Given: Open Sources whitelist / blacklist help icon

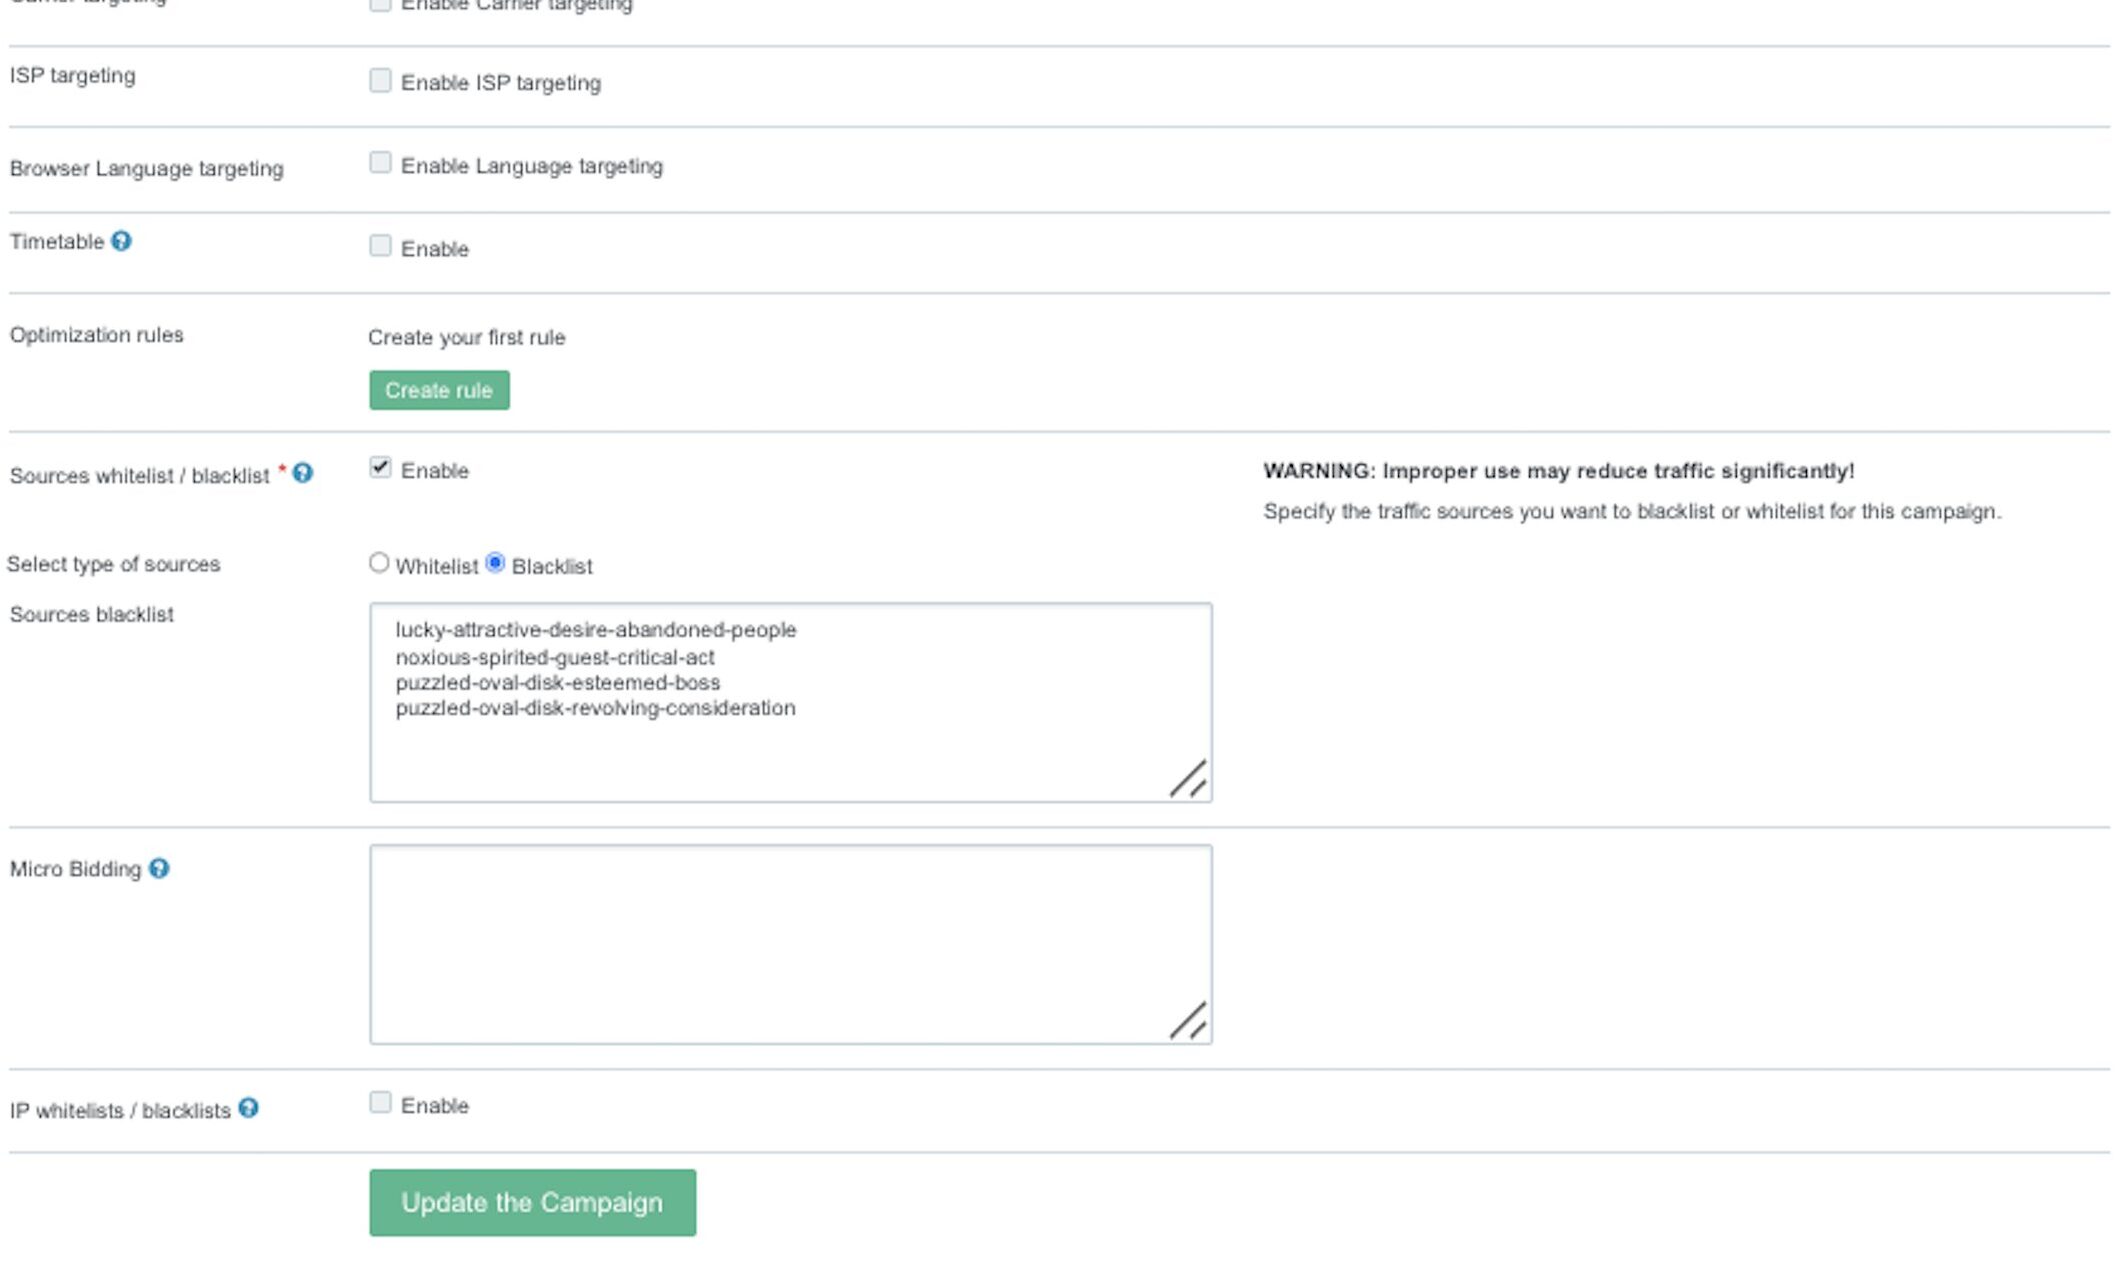Looking at the screenshot, I should (x=302, y=473).
